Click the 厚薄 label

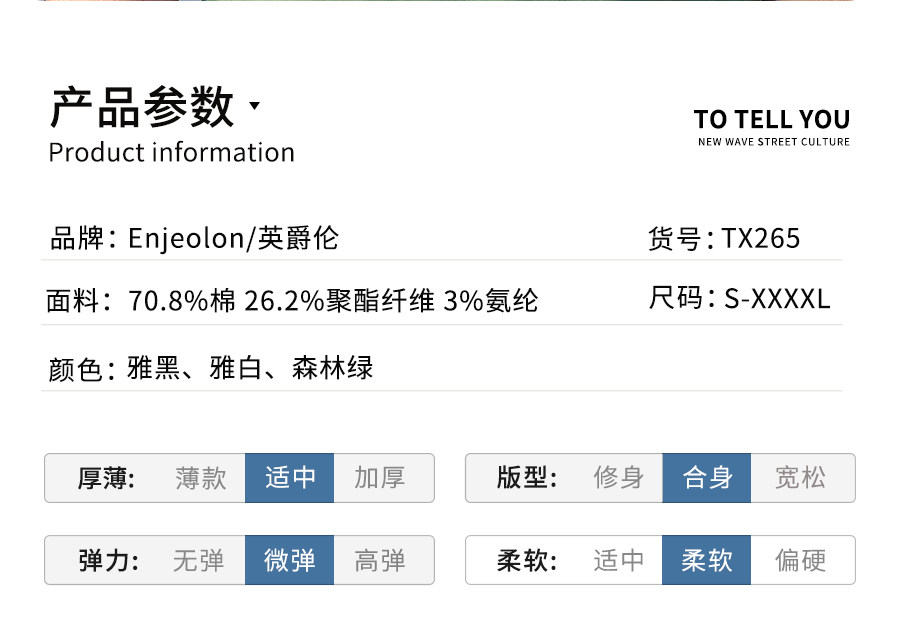[107, 478]
